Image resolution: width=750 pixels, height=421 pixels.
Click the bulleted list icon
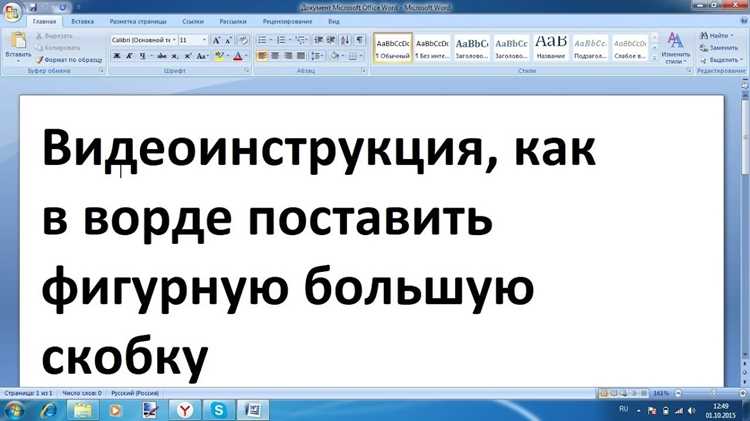262,40
